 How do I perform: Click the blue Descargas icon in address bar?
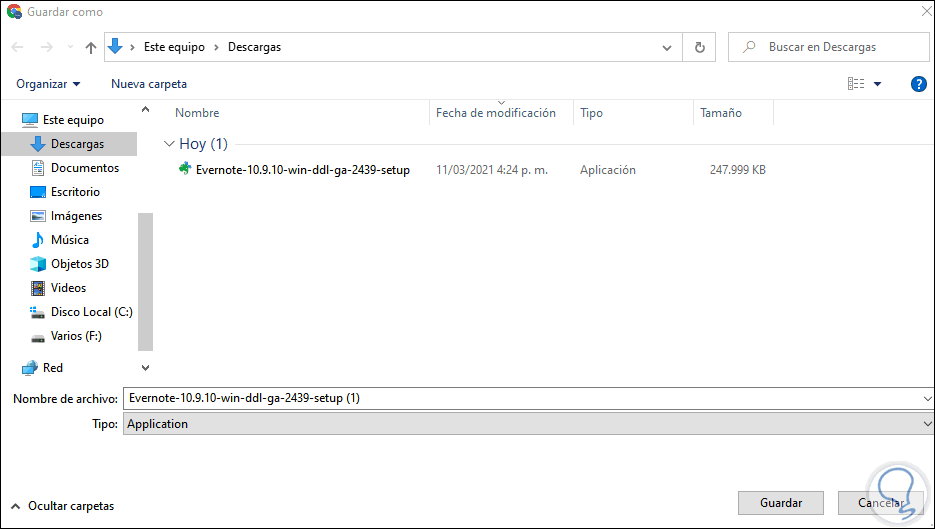tap(115, 47)
